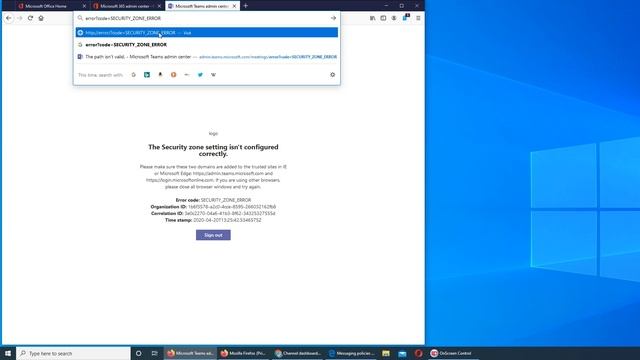This screenshot has width=640, height=360.
Task: Open the Windows Start menu
Action: [8, 353]
